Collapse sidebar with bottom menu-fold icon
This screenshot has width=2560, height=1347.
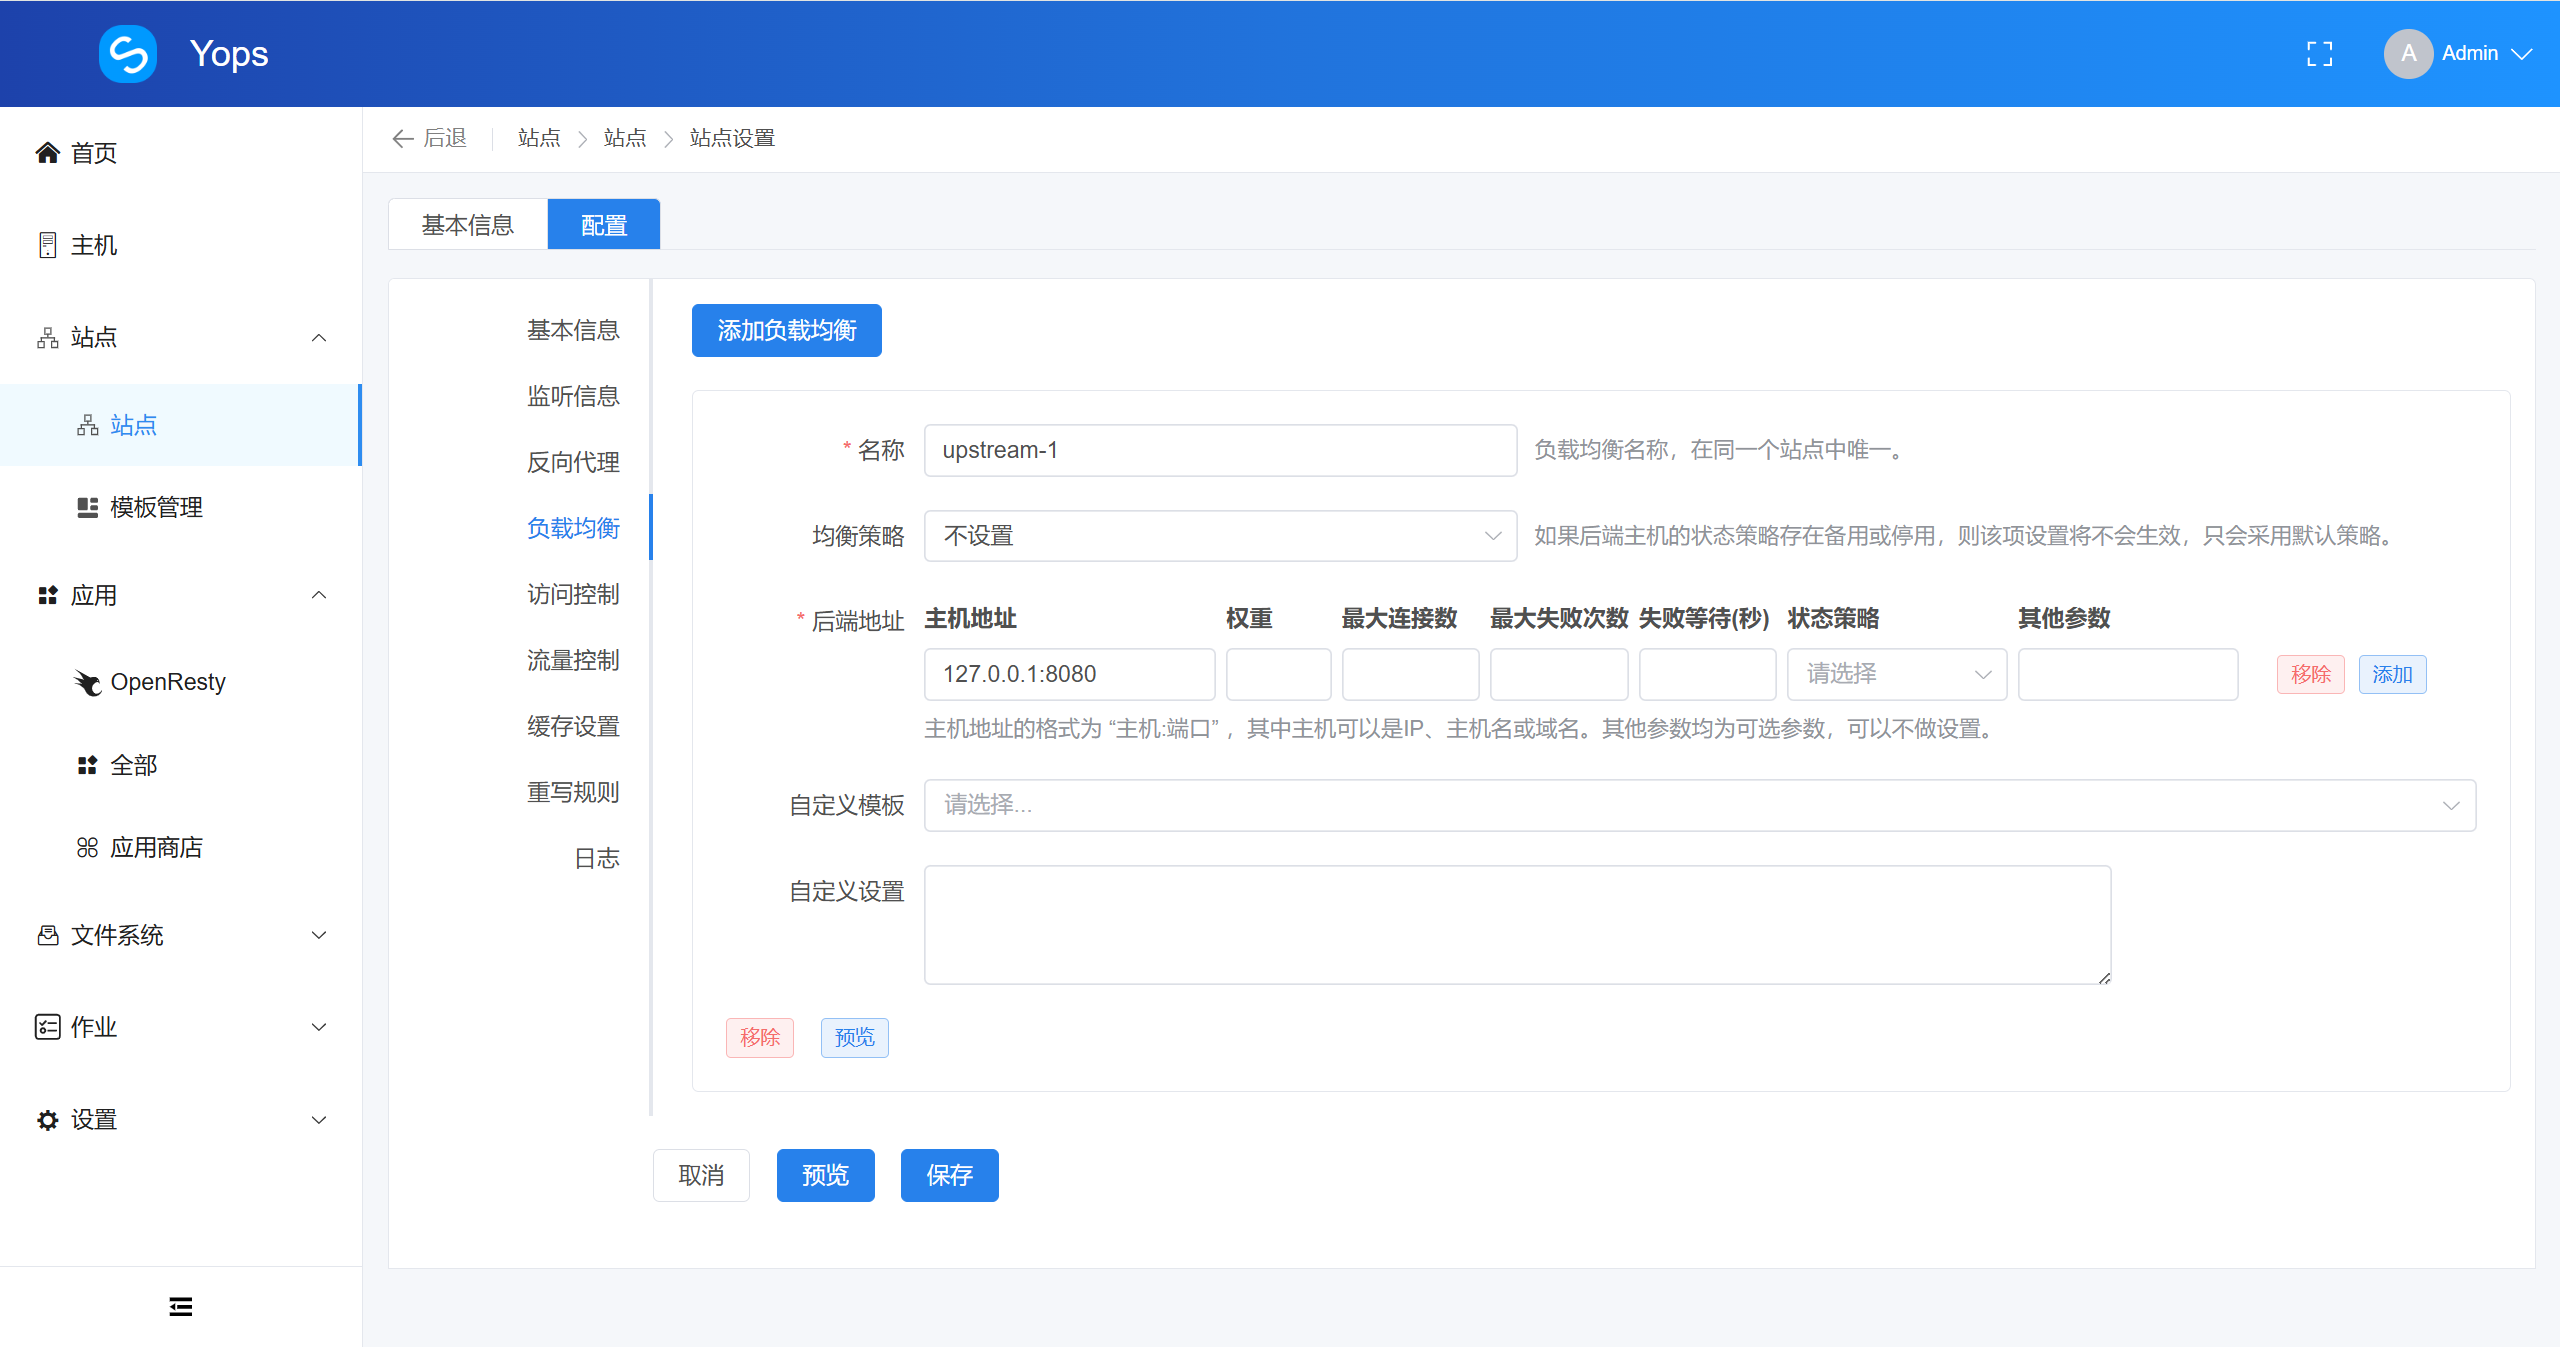[x=181, y=1306]
